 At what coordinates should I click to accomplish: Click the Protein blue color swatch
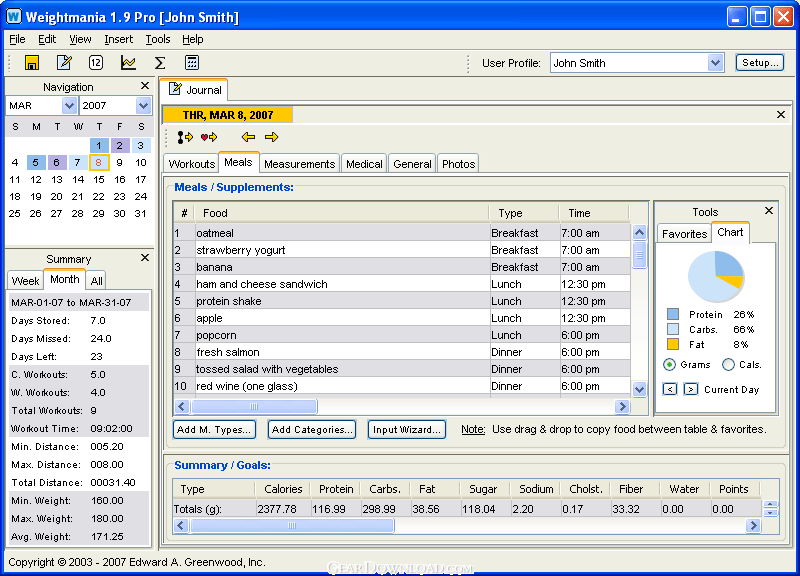pos(673,314)
